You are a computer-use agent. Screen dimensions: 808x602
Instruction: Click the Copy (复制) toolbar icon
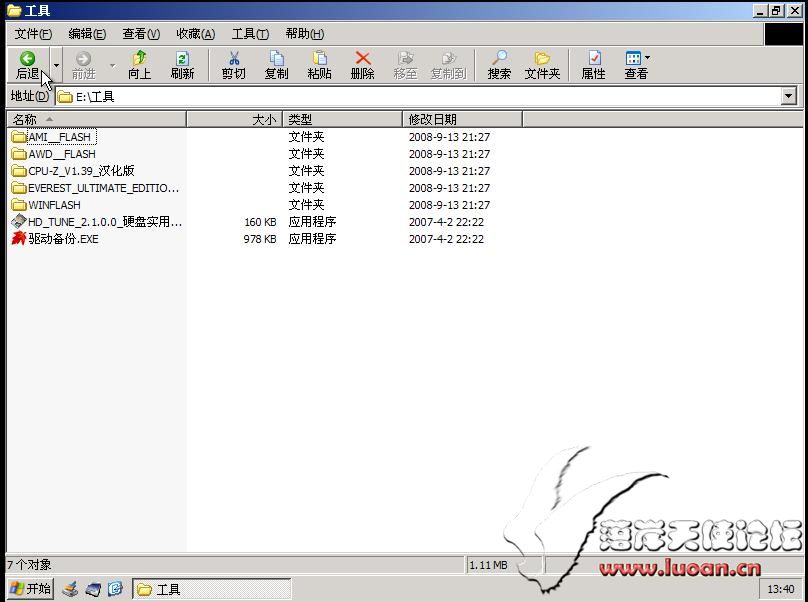[x=277, y=58]
